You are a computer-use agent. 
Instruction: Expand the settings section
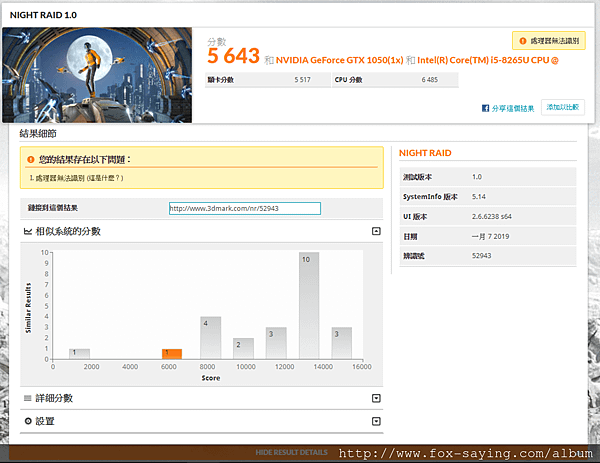click(x=376, y=421)
